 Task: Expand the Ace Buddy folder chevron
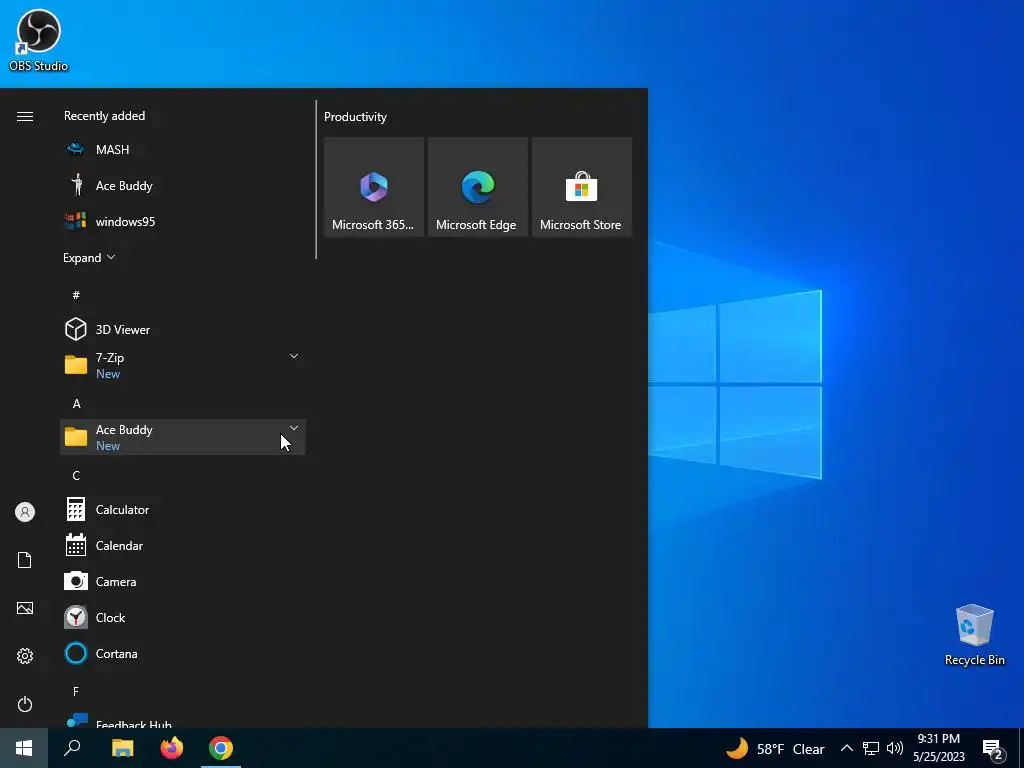(294, 428)
